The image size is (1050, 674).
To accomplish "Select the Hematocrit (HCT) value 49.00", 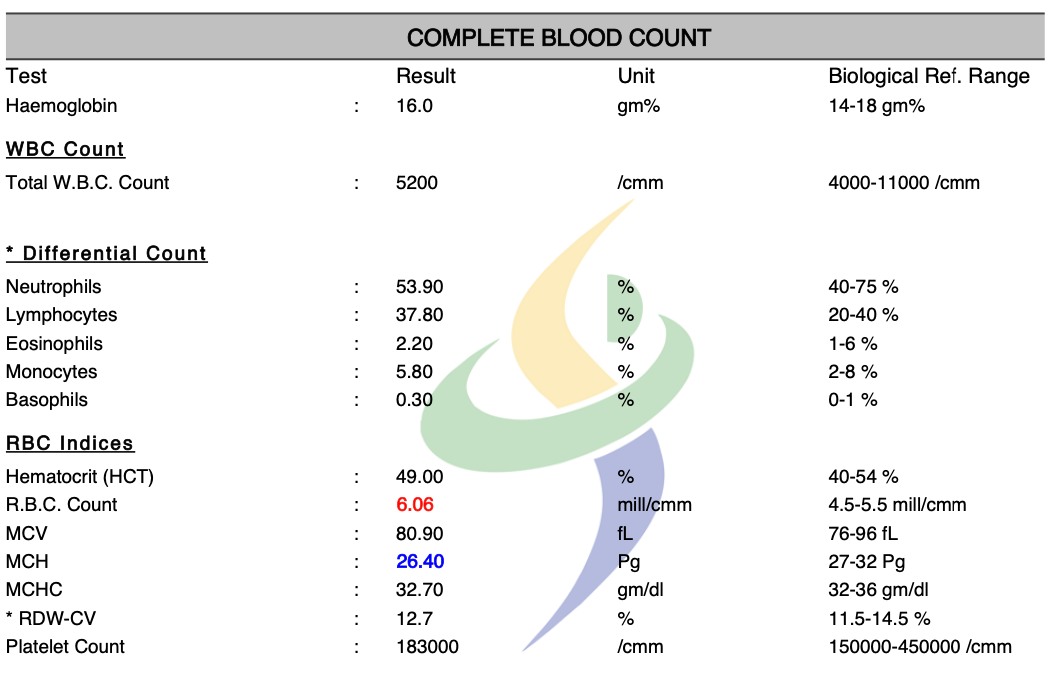I will click(x=419, y=477).
